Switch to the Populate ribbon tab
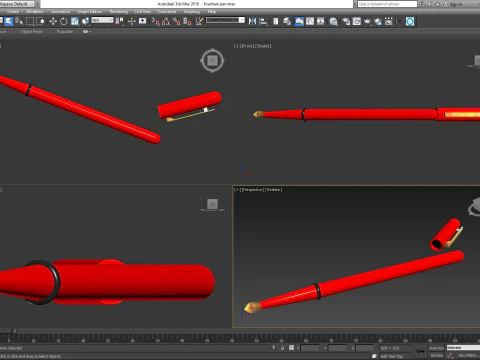Viewport: 480px width, 360px height. pyautogui.click(x=65, y=32)
